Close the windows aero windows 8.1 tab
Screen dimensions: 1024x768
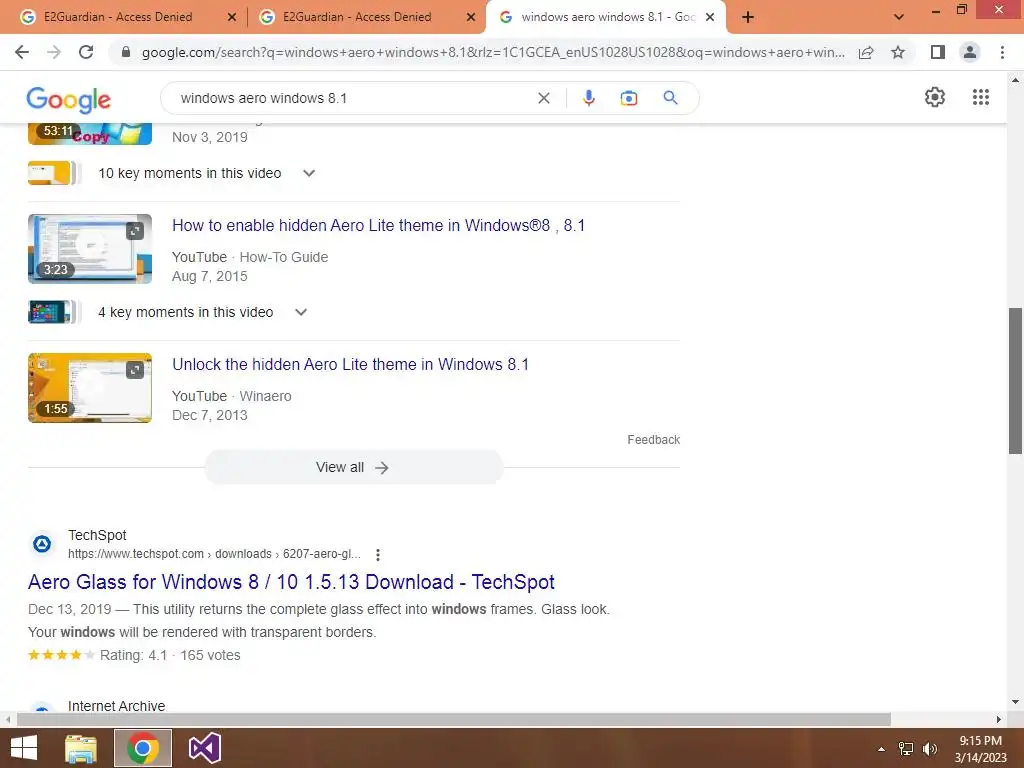click(710, 17)
